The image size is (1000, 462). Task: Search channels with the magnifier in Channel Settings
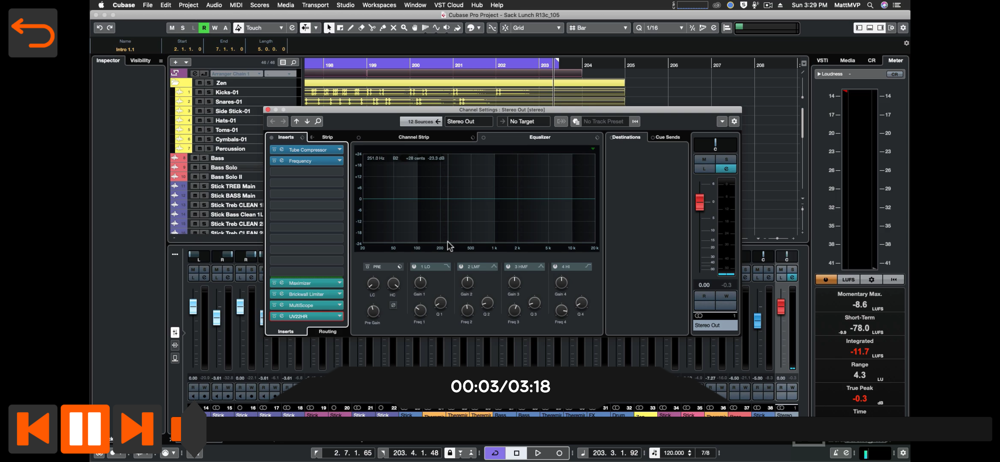(318, 121)
